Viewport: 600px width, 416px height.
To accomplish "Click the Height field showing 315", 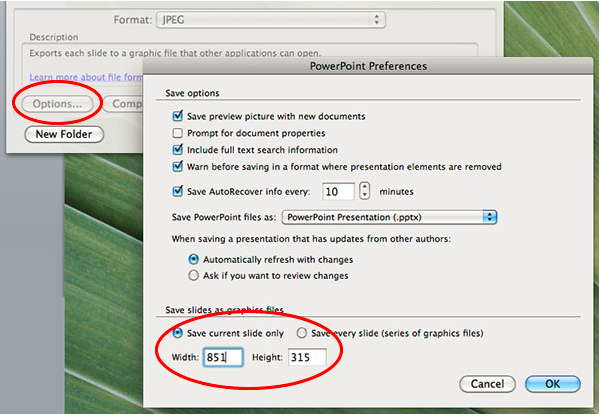I will [x=307, y=357].
